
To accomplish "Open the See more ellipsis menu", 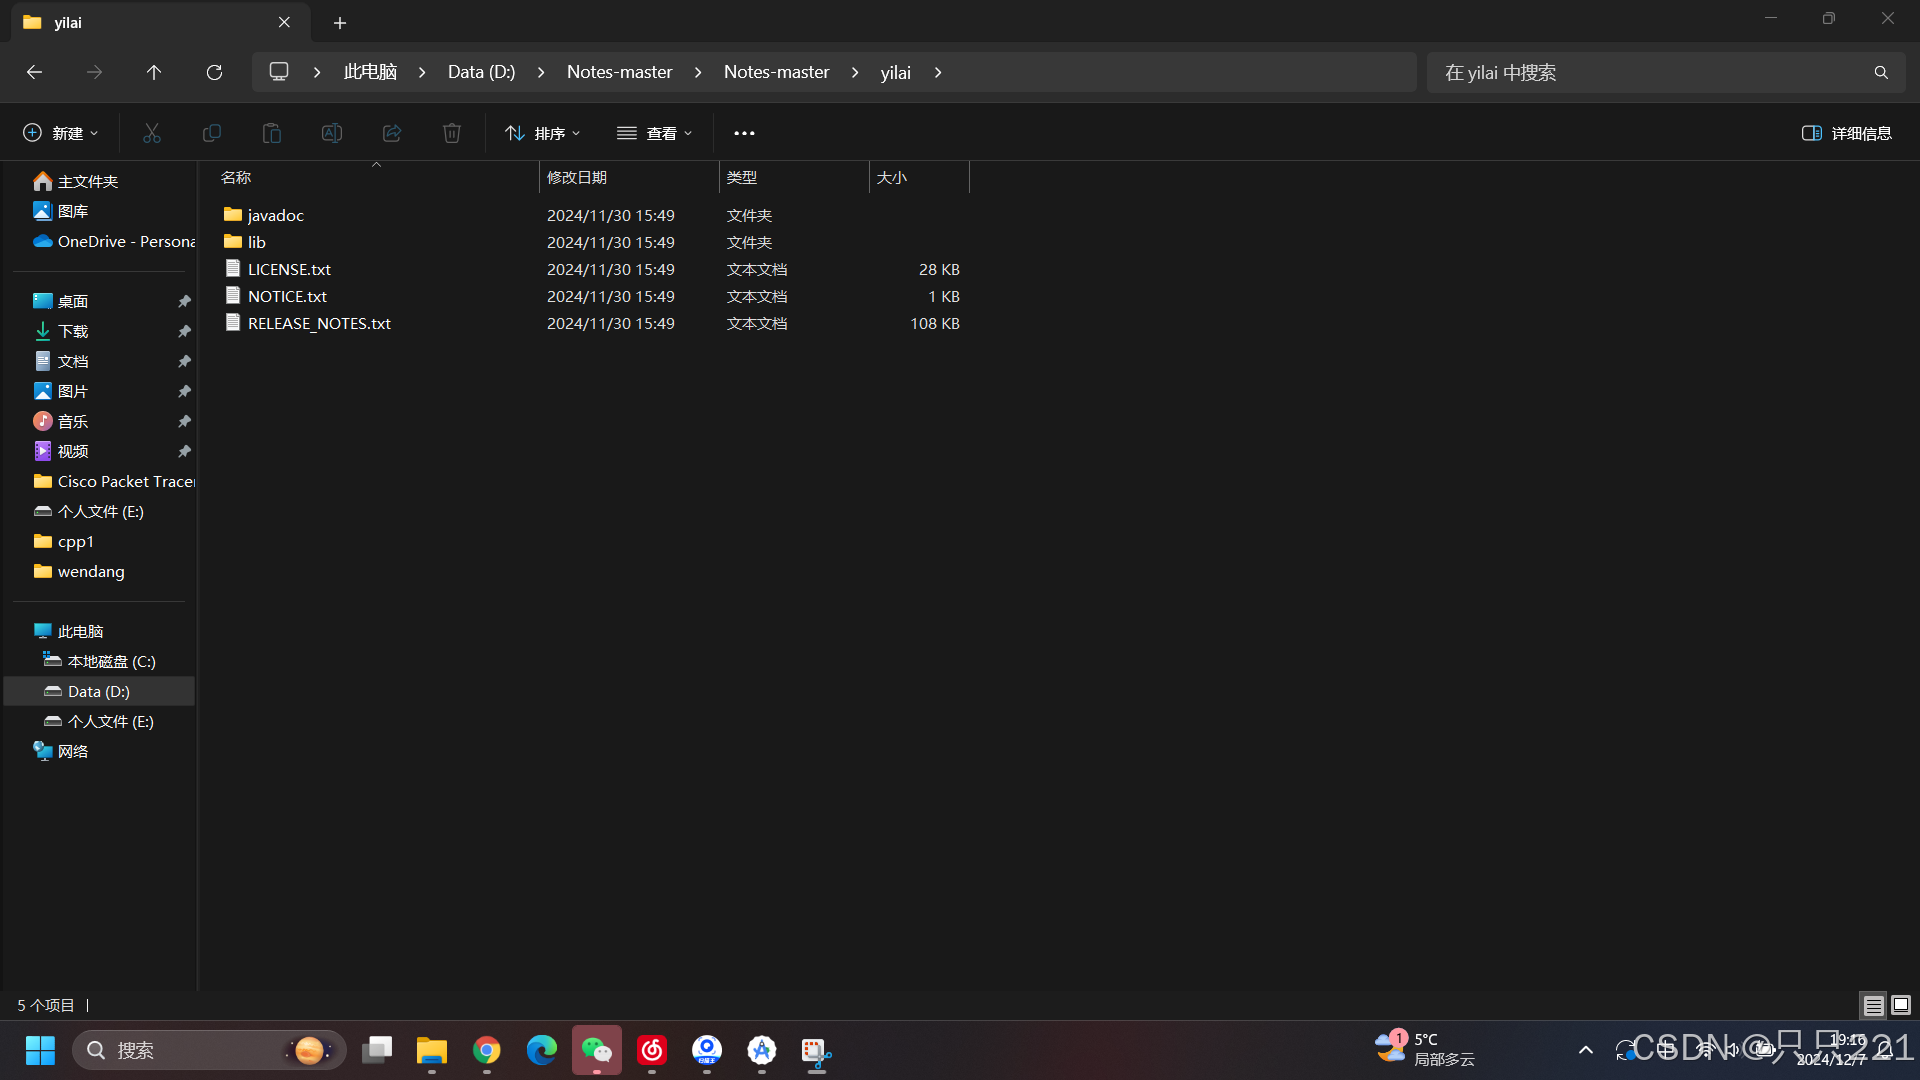I will 744,133.
